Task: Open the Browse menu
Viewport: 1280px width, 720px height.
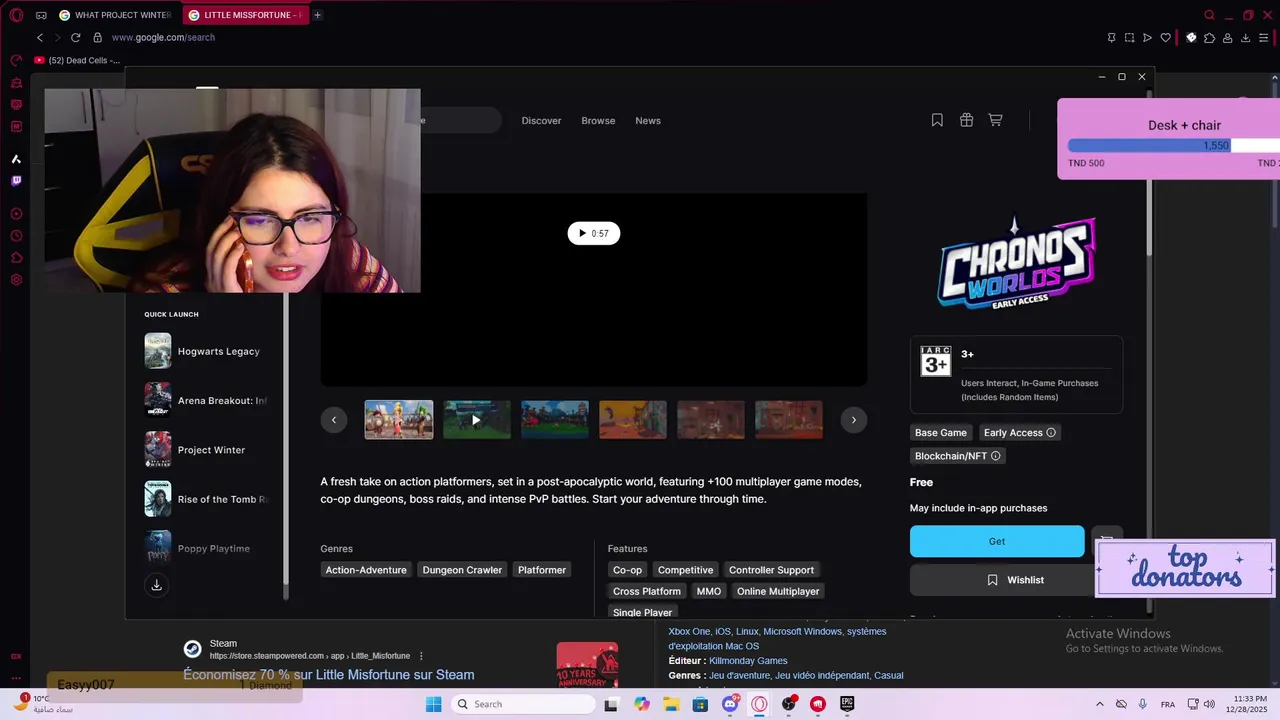Action: [598, 121]
